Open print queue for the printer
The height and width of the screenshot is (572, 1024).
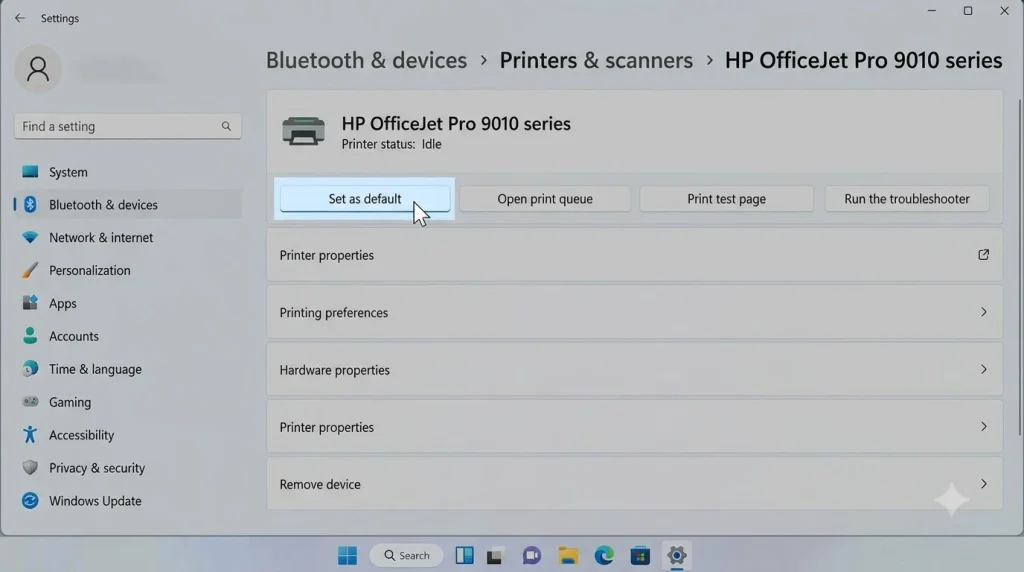545,199
